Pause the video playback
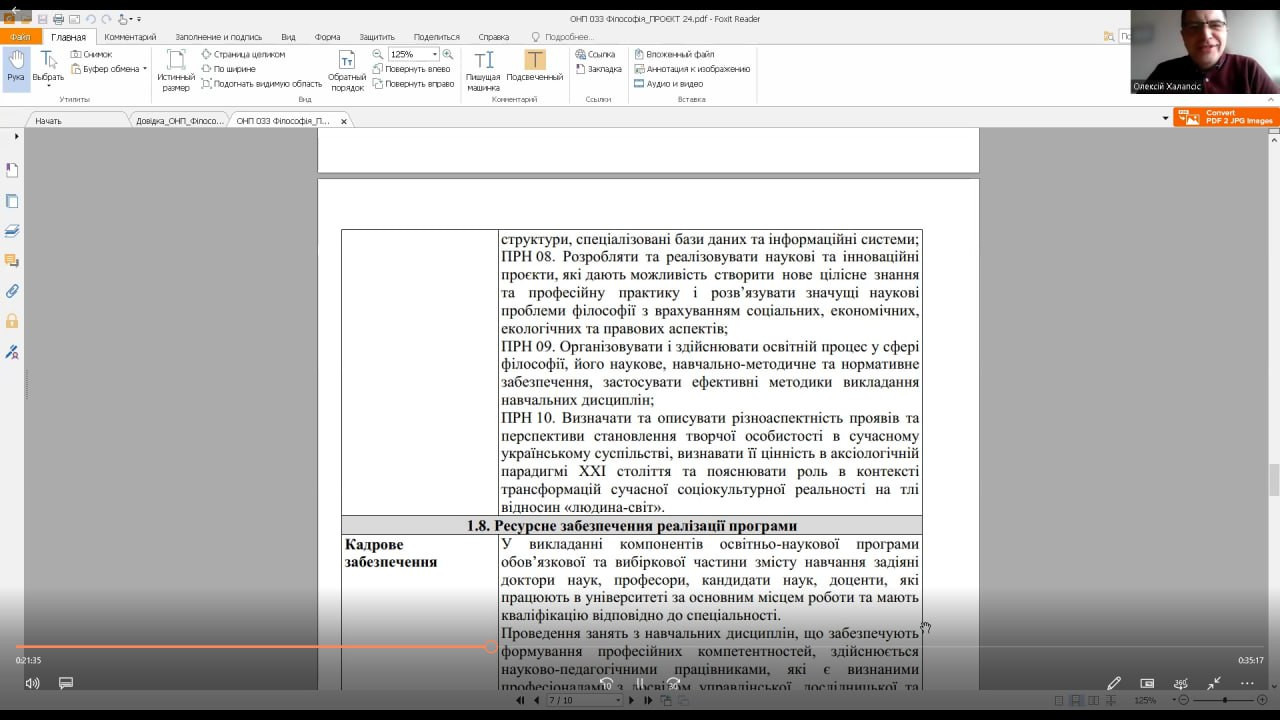The width and height of the screenshot is (1280, 720). (x=640, y=684)
